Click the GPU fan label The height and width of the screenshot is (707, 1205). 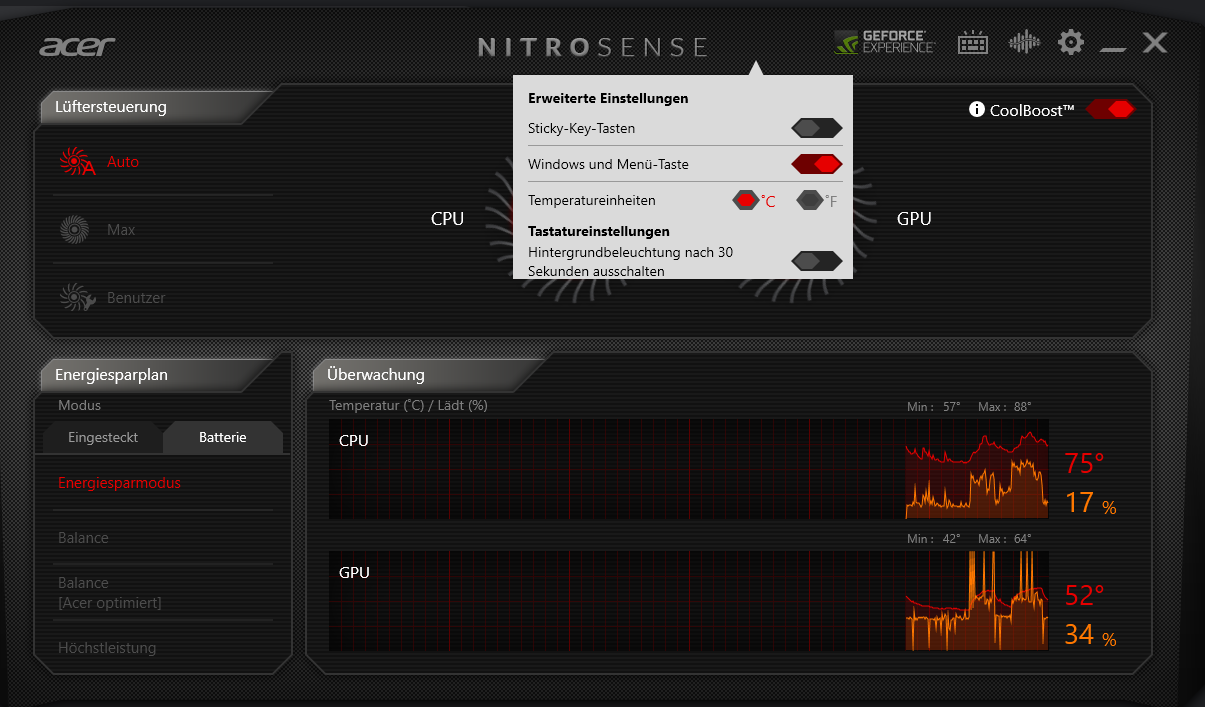coord(914,219)
